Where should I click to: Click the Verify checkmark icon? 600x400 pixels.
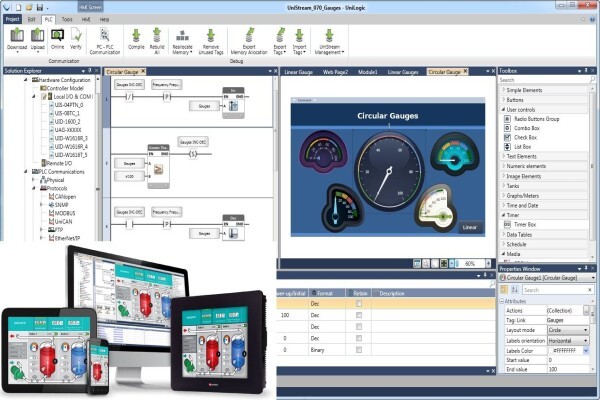(76, 35)
